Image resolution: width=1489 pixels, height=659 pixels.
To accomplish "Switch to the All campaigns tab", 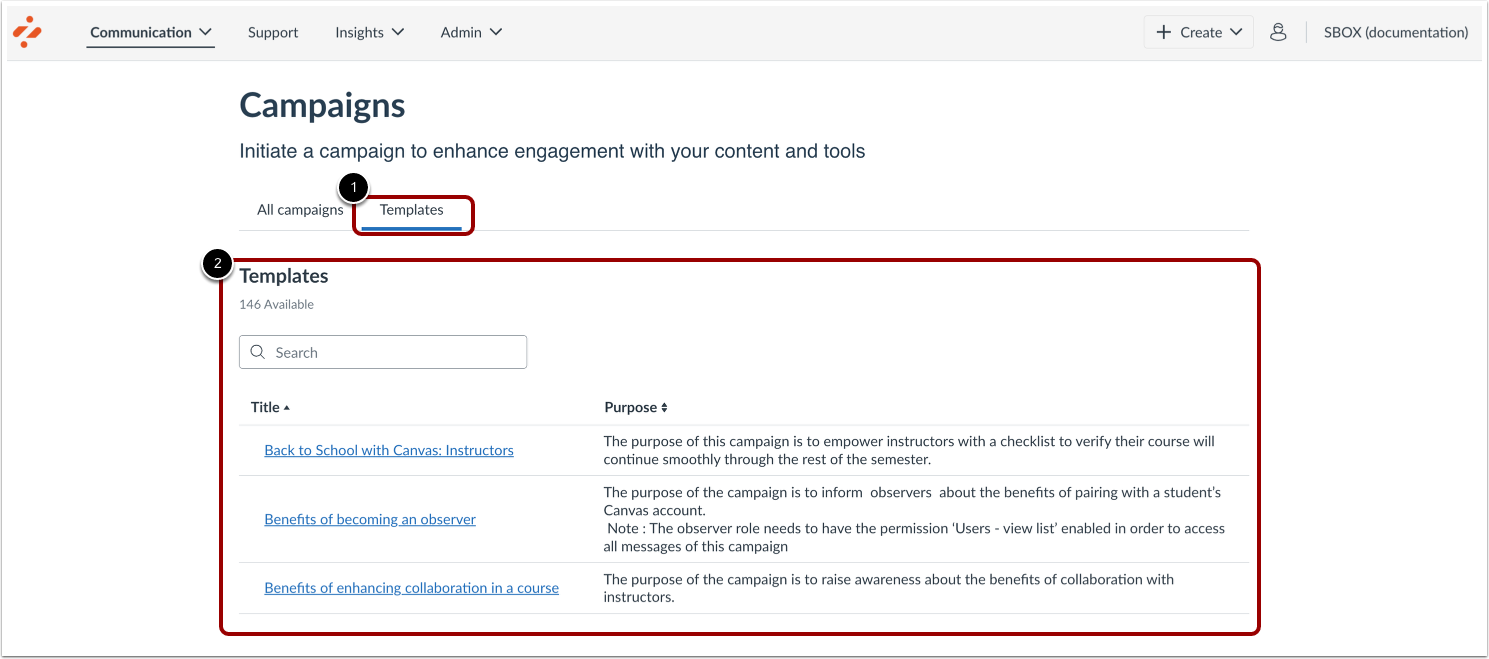I will (300, 210).
